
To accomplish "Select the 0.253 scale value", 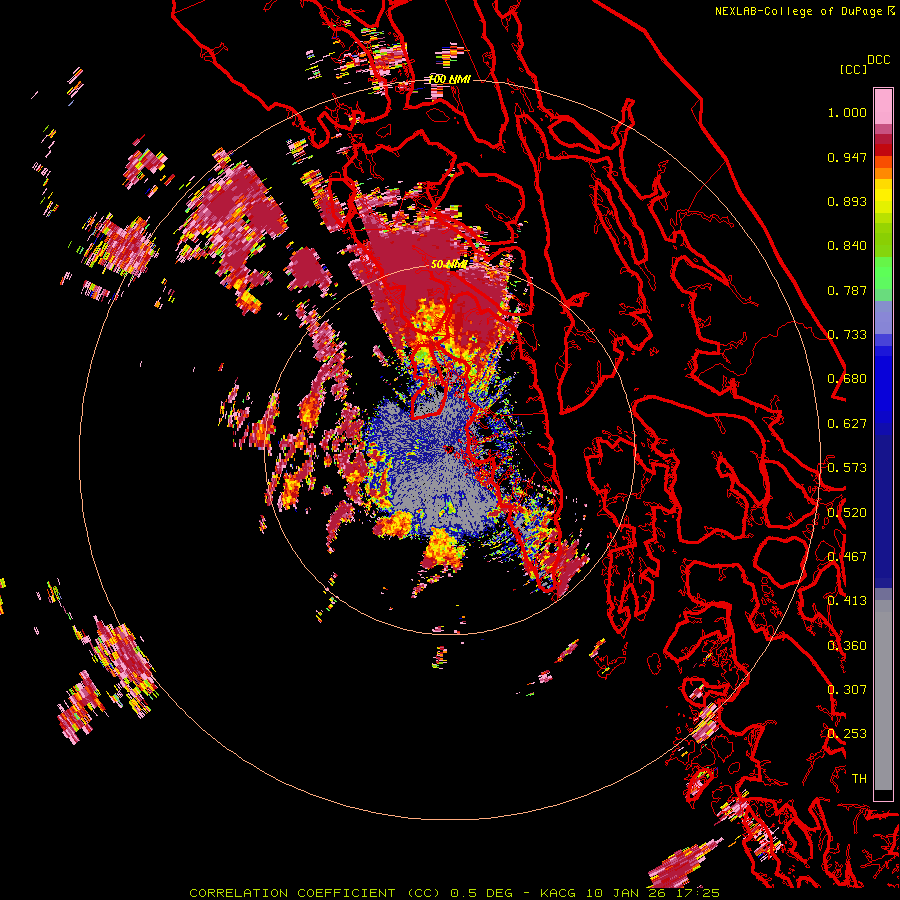I will pyautogui.click(x=847, y=734).
